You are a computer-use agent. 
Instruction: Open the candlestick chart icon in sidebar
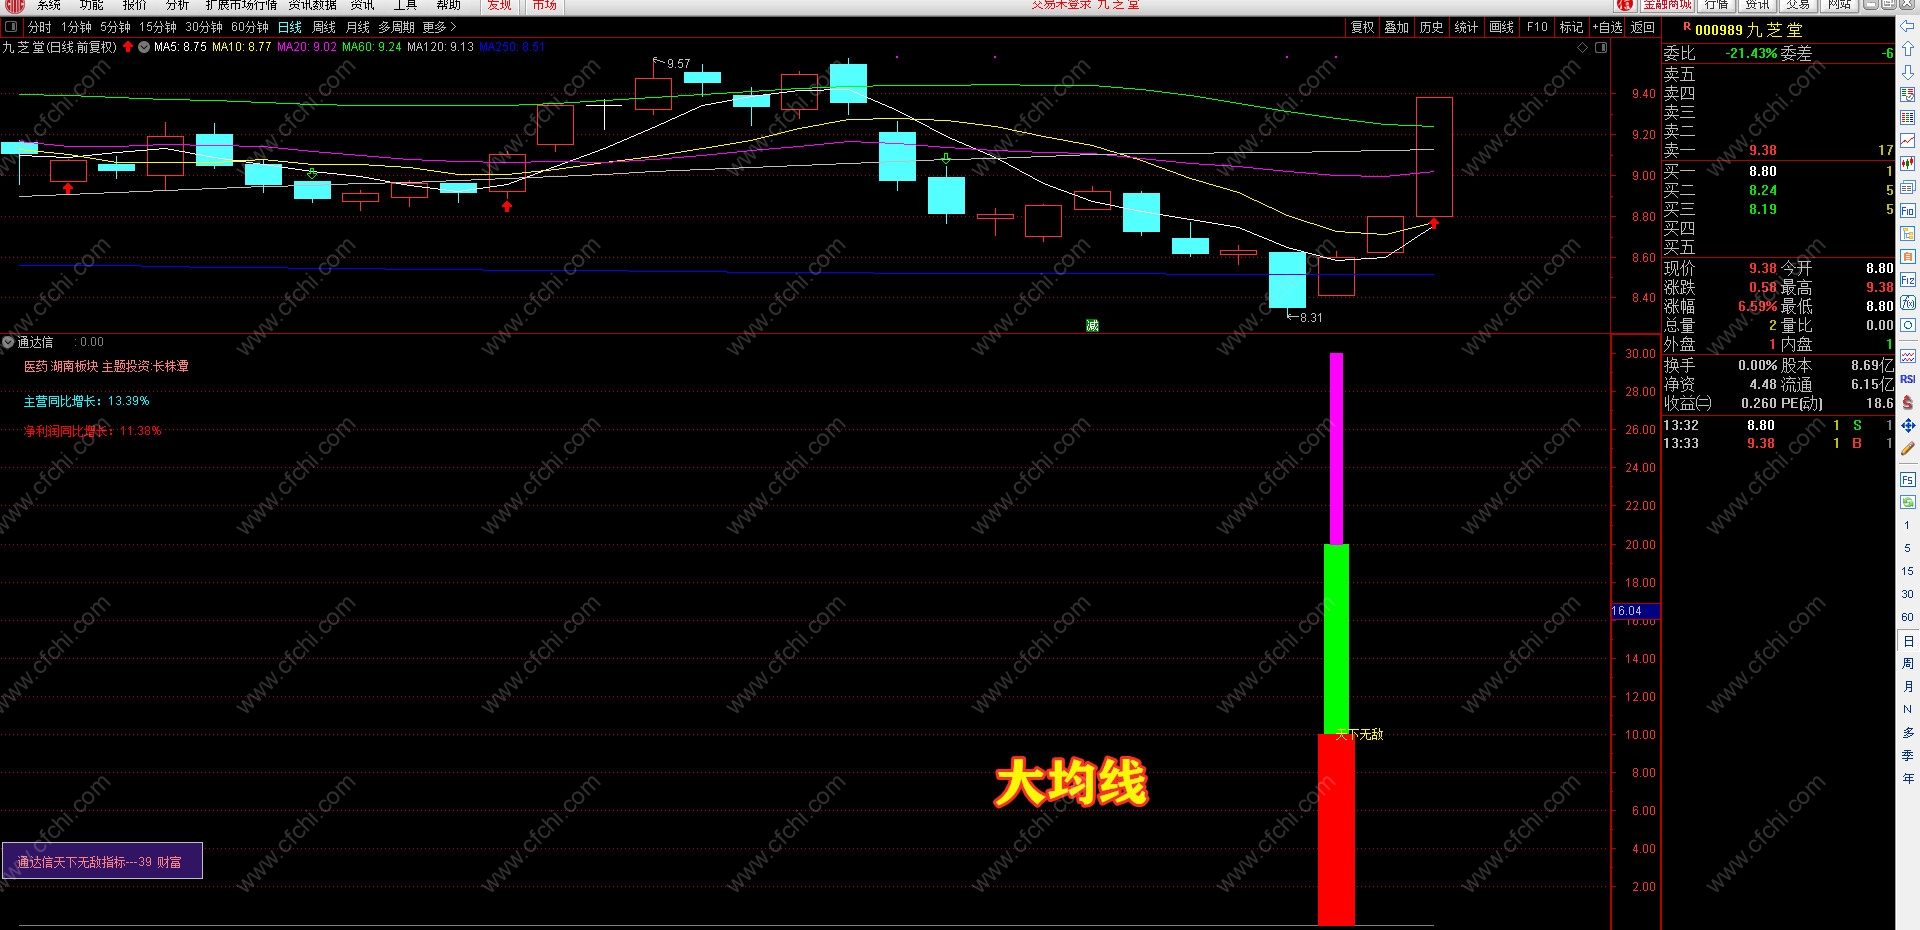[1907, 164]
